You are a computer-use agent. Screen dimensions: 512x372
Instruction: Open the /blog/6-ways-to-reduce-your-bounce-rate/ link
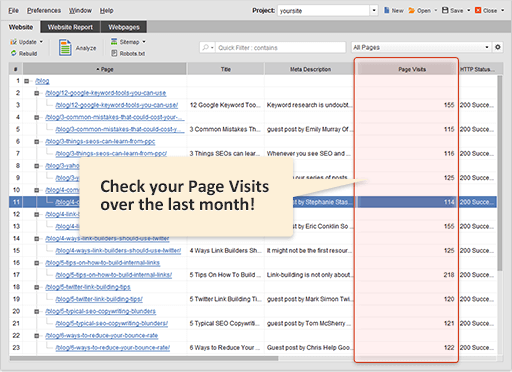tap(113, 348)
